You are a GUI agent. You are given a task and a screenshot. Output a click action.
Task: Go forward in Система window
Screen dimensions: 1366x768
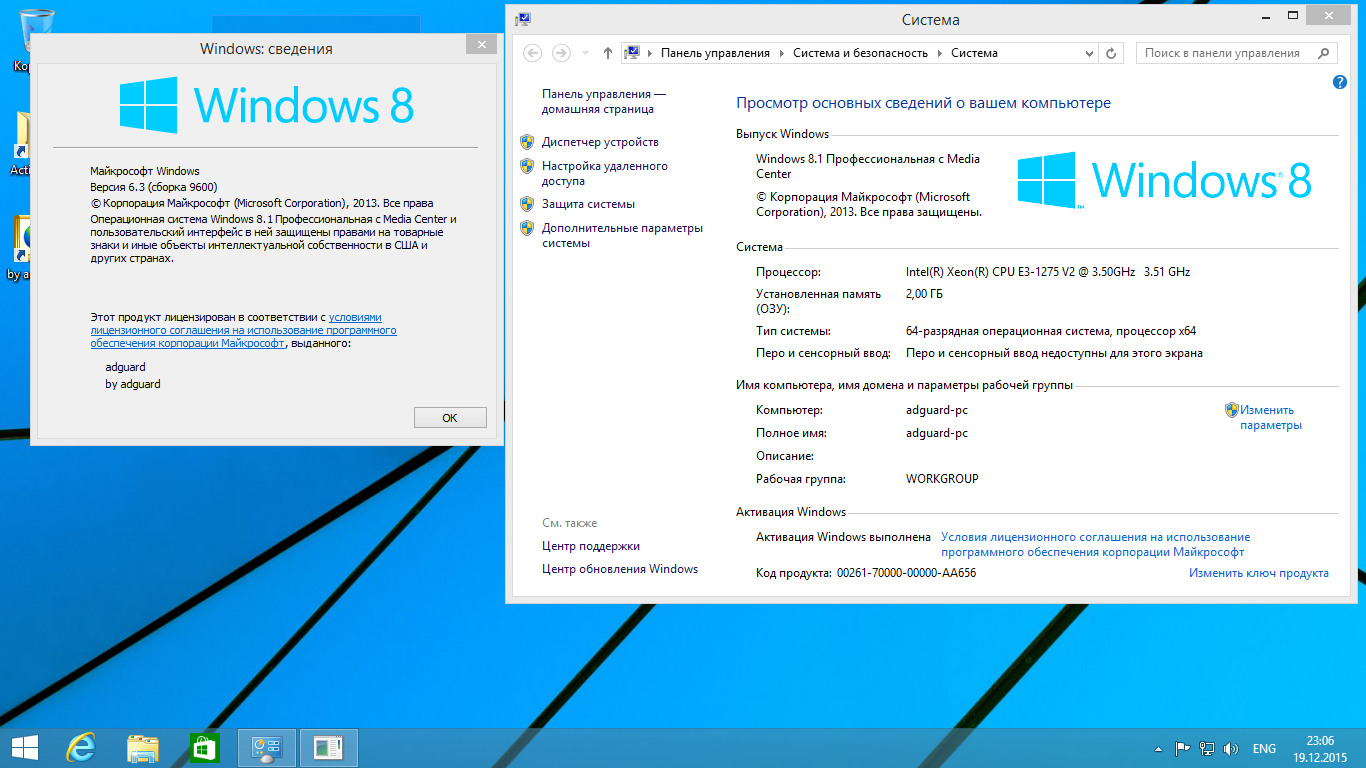(561, 53)
